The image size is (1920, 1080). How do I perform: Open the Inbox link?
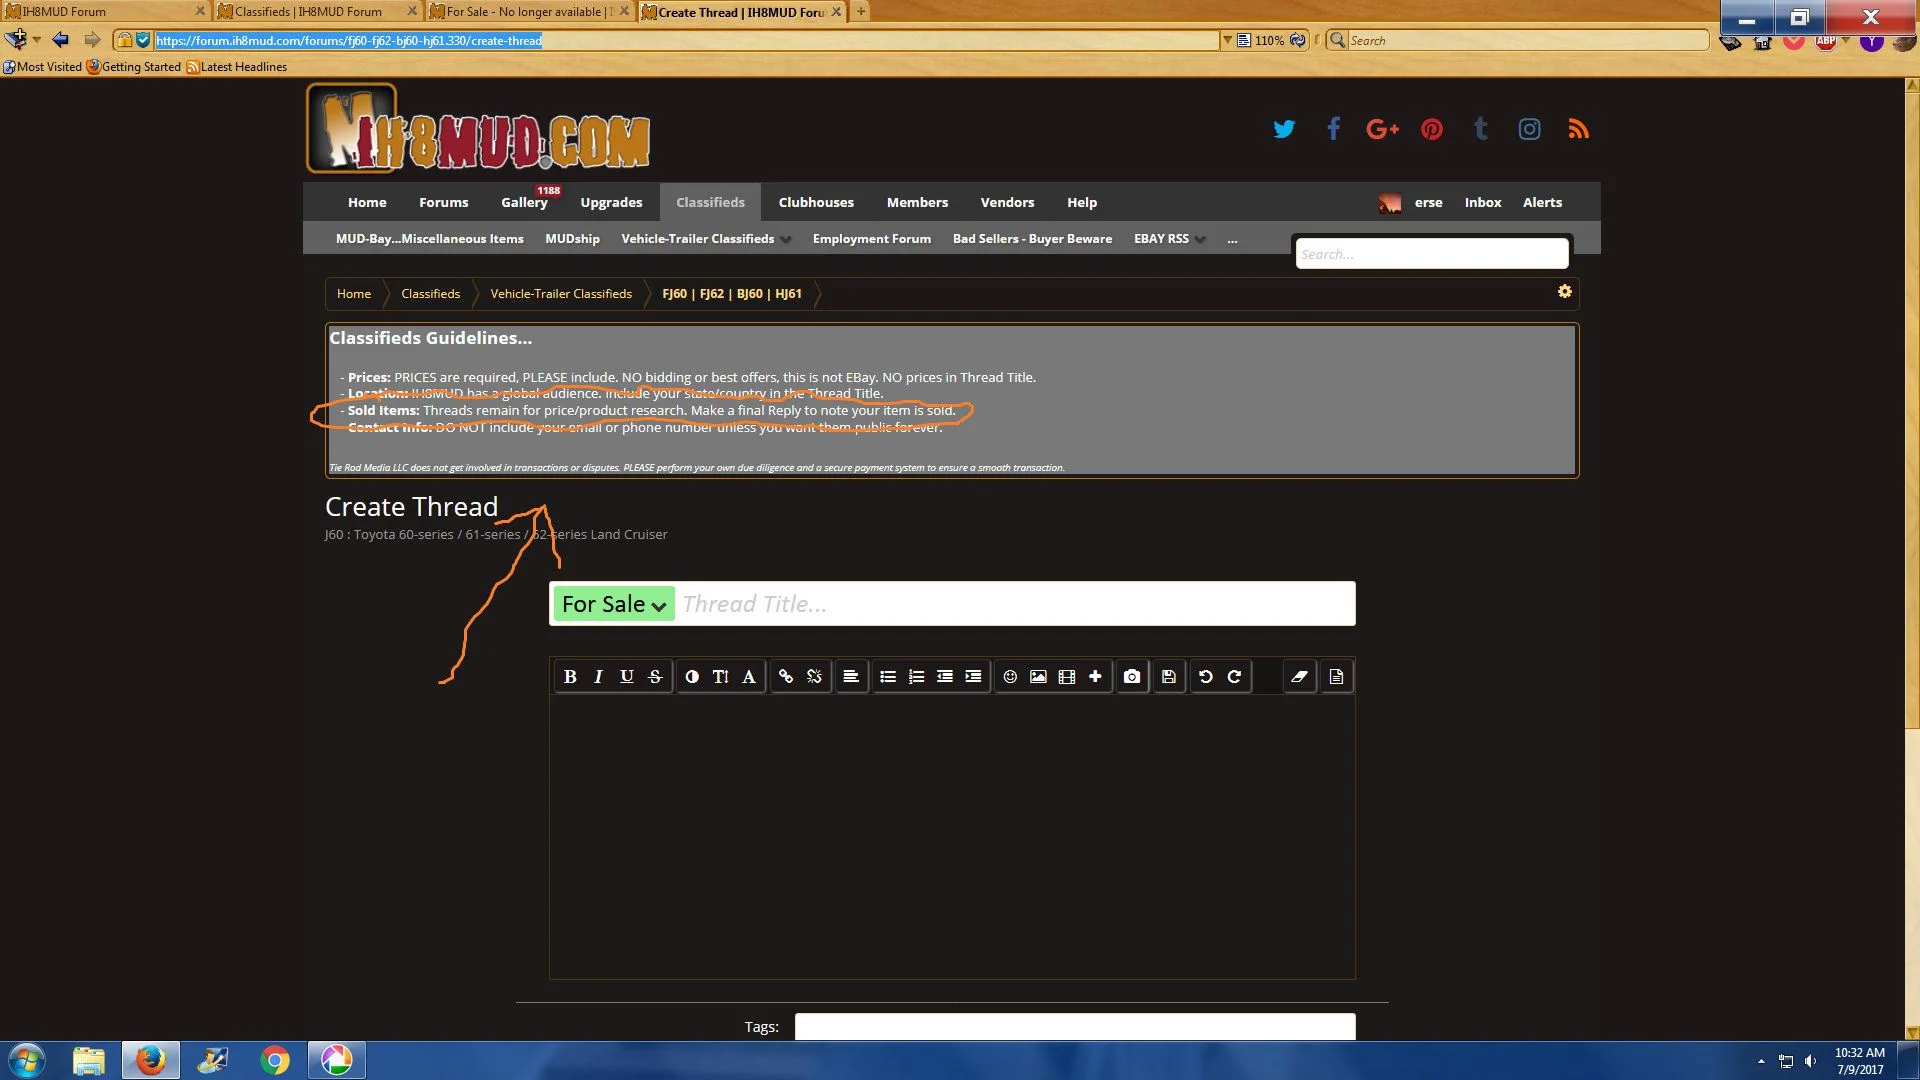tap(1482, 202)
